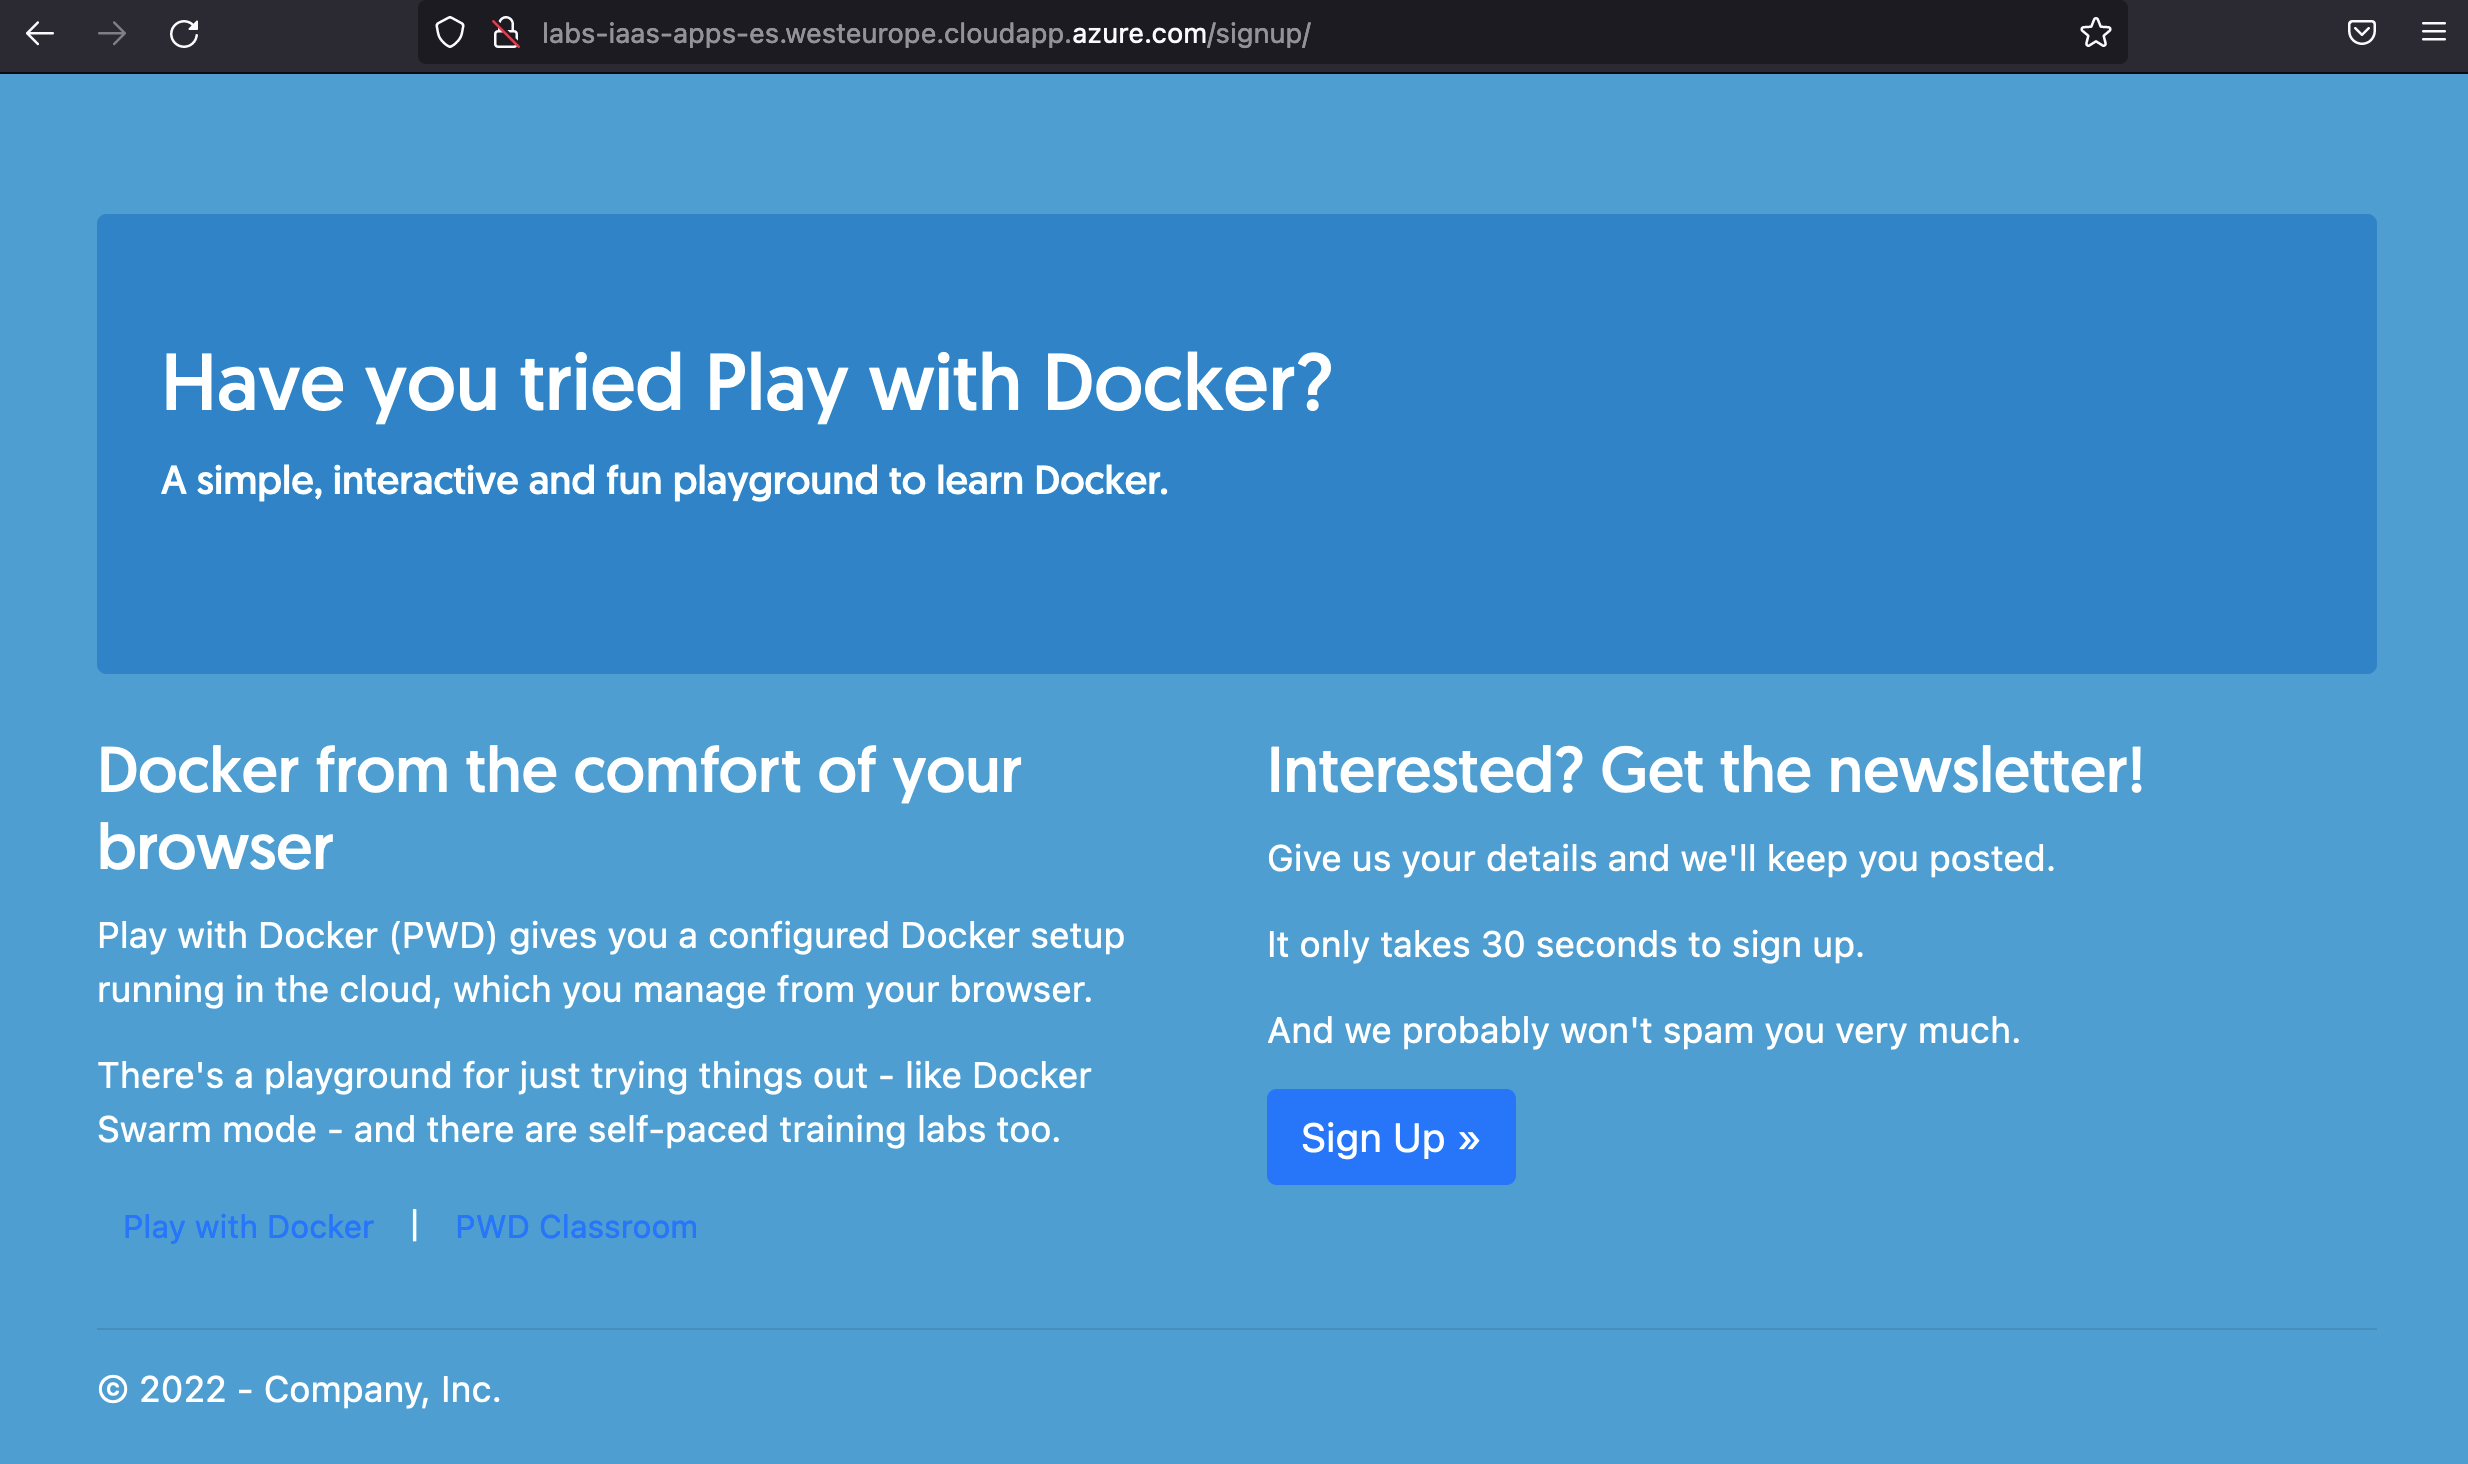Click the paragraph starting 'There's a playground for just trying'
The image size is (2468, 1464).
[x=594, y=1102]
